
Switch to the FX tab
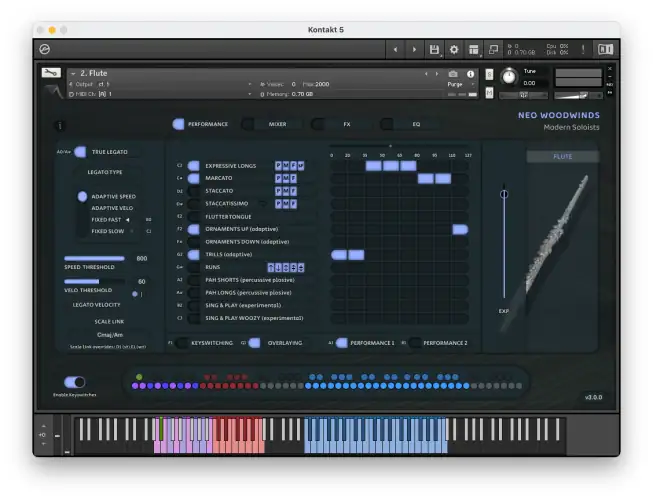[339, 124]
